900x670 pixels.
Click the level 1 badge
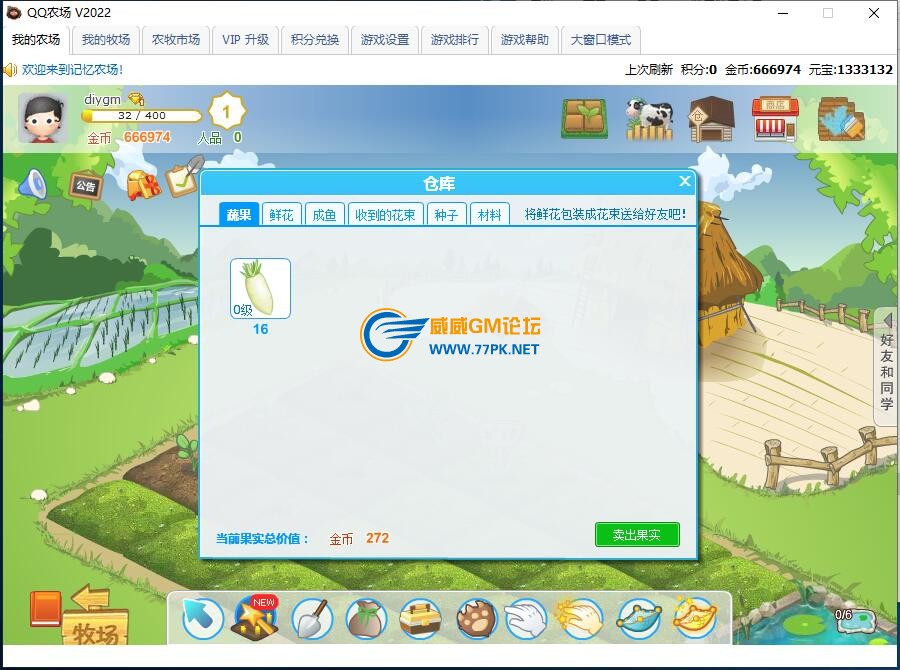pos(226,112)
